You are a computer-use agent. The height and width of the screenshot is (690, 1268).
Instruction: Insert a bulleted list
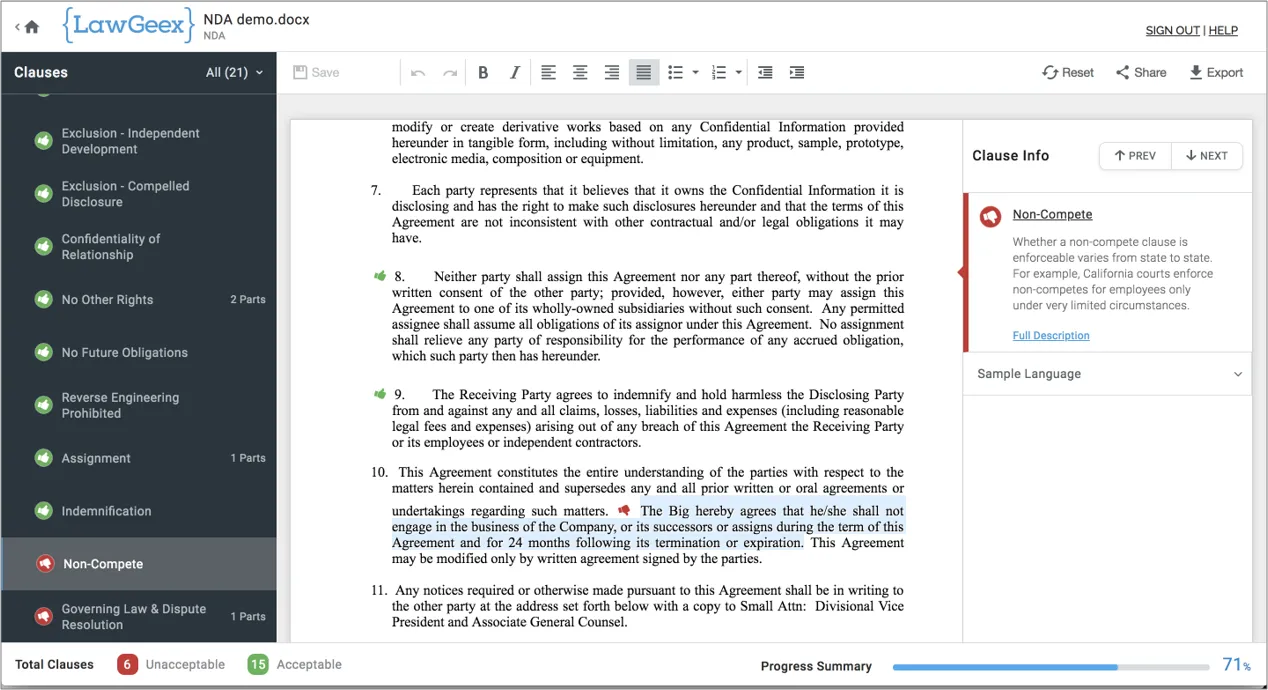[676, 73]
